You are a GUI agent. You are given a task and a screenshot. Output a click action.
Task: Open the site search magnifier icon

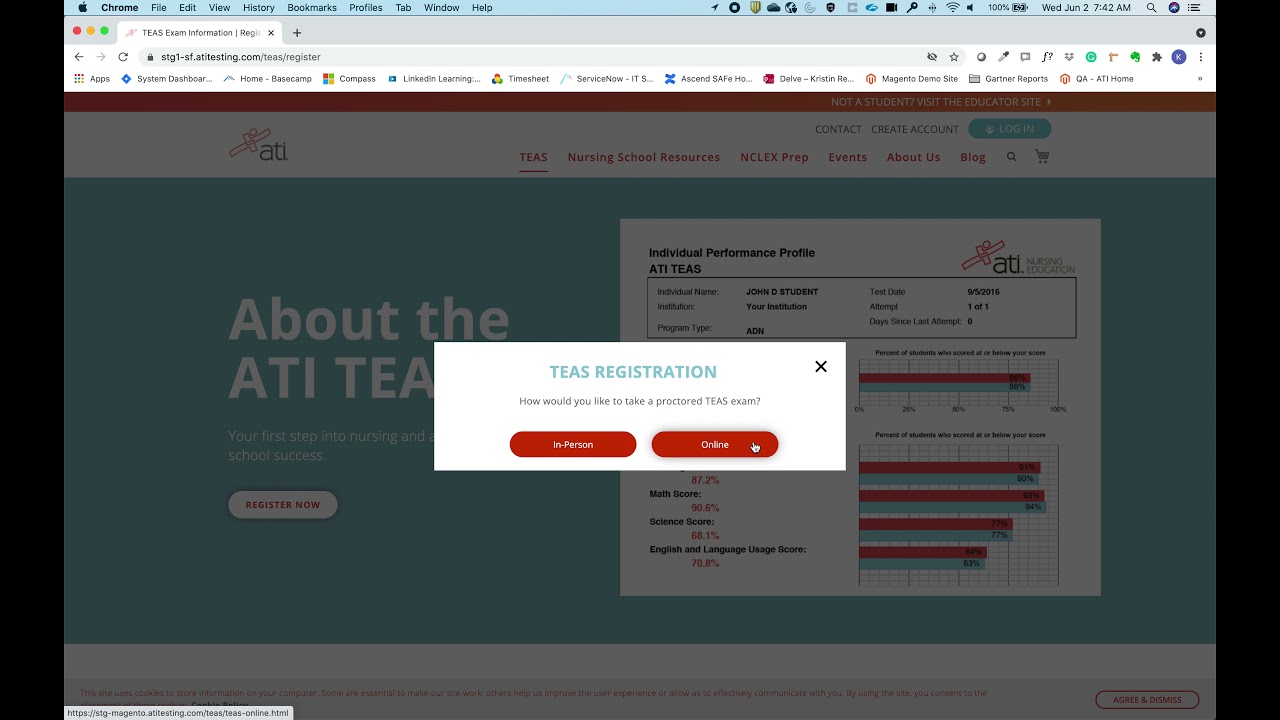(1011, 157)
